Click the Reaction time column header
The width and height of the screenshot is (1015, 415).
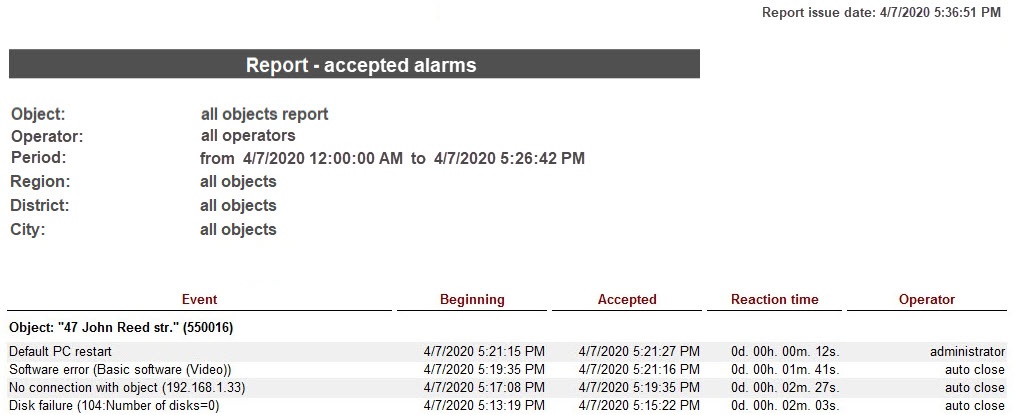pos(774,299)
